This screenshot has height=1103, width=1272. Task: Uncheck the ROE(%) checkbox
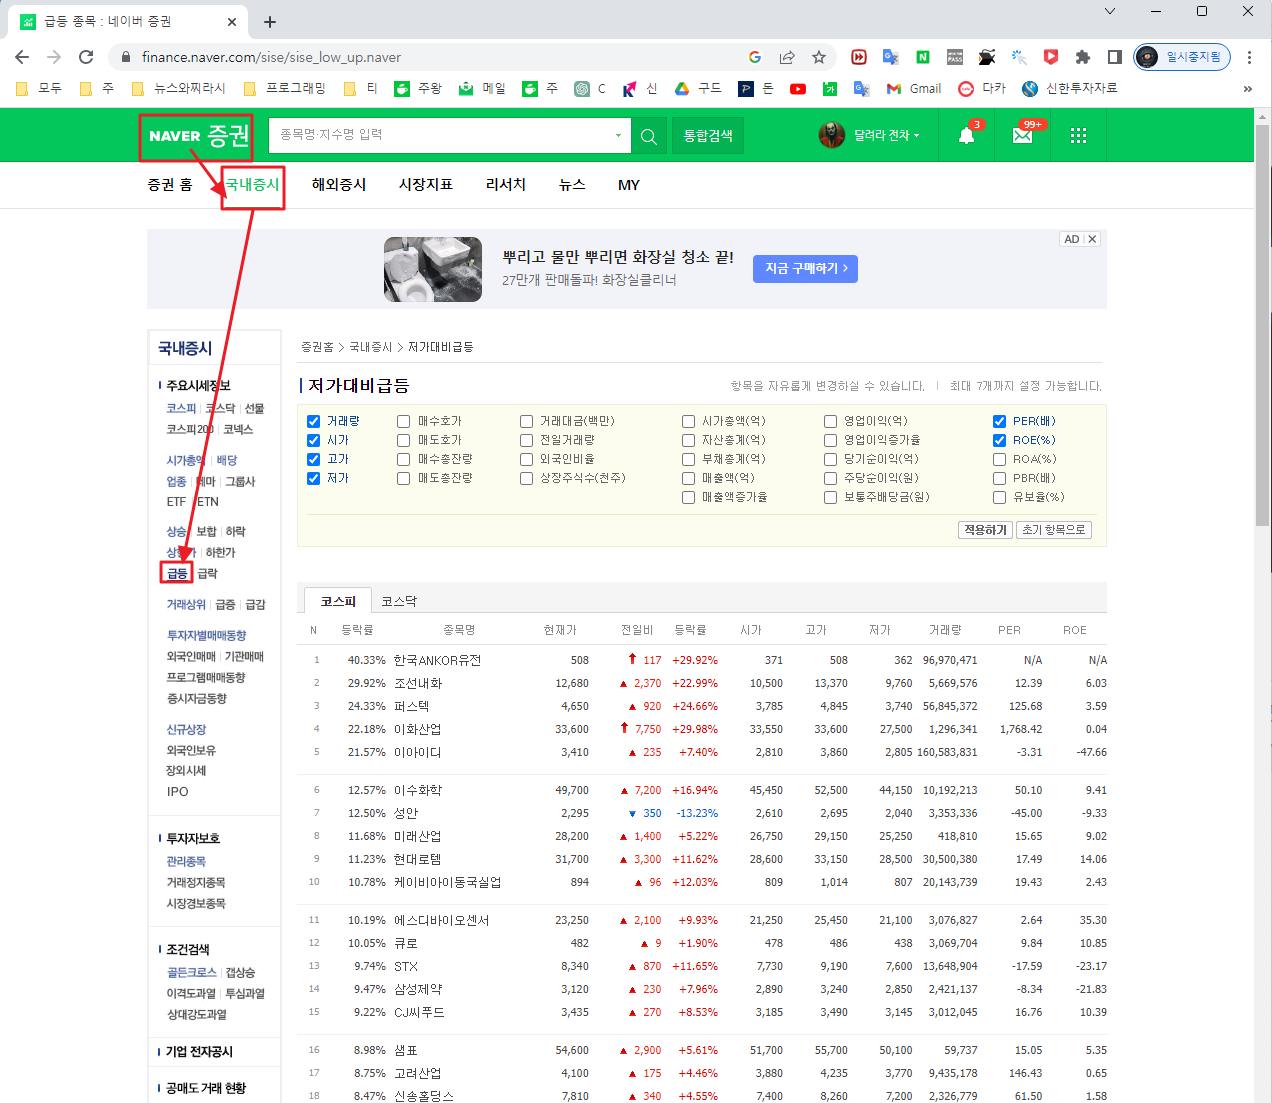coord(1000,440)
